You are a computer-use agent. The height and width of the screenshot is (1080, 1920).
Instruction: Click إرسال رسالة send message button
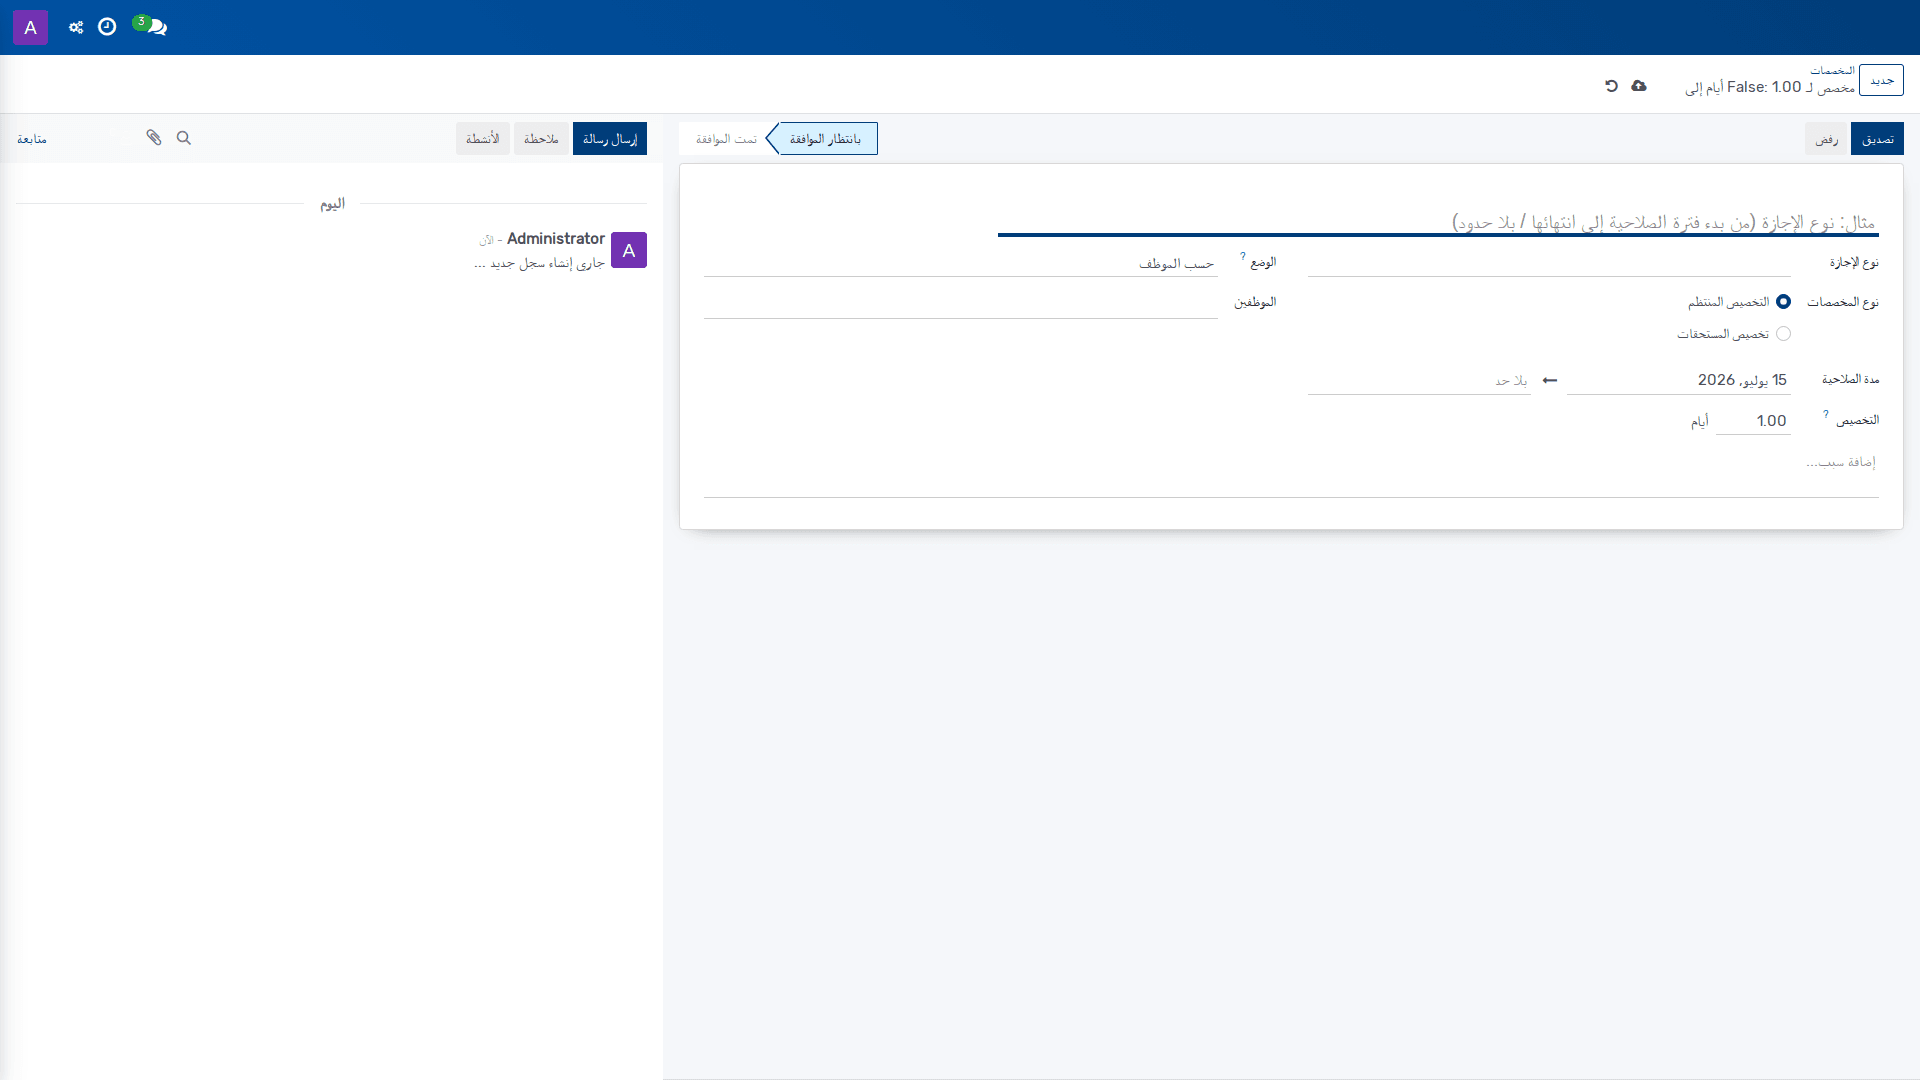610,139
